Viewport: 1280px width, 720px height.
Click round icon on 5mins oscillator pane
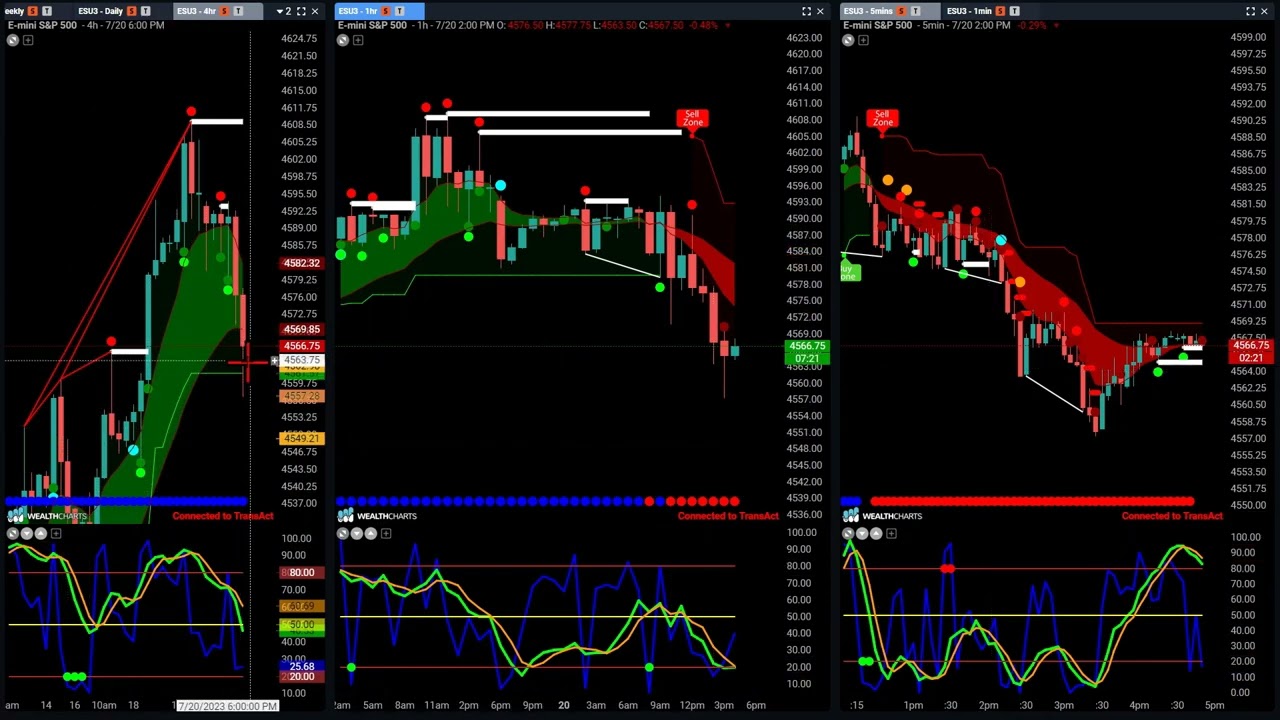[x=848, y=534]
